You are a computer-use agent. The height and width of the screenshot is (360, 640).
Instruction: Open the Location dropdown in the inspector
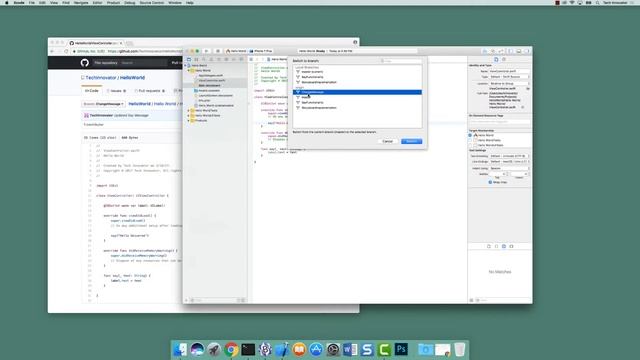point(509,83)
